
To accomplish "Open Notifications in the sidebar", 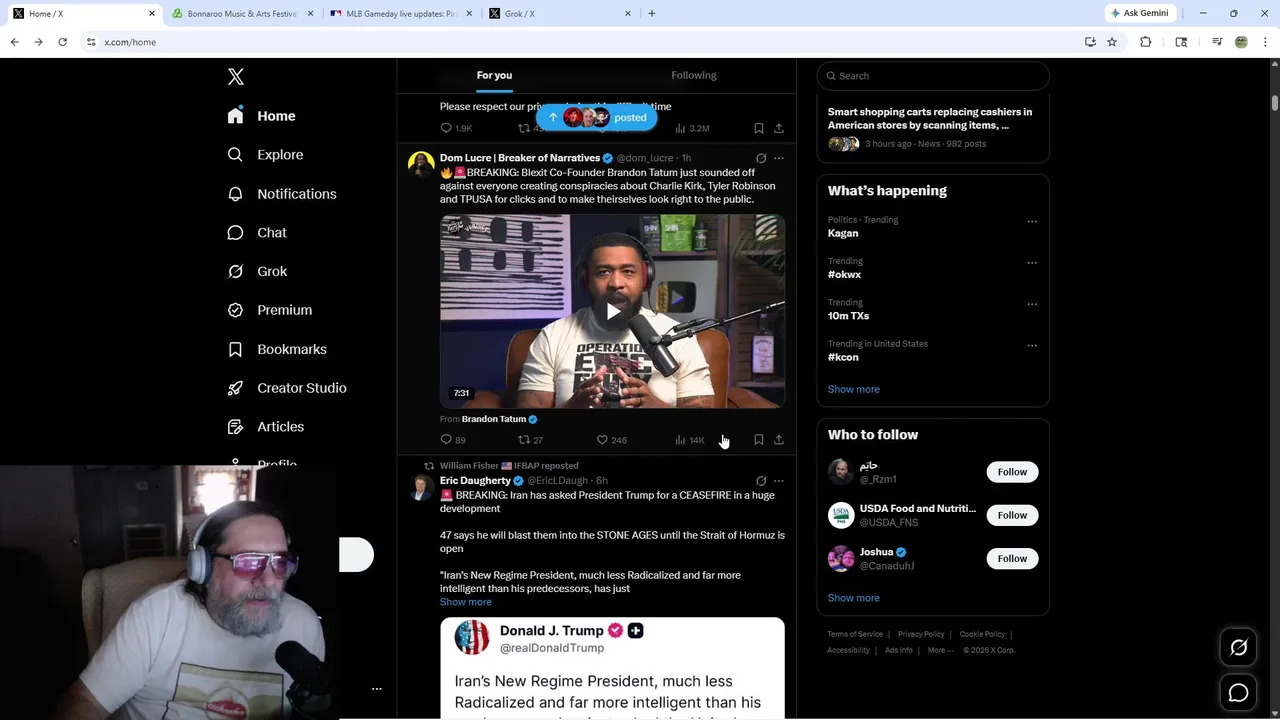I will point(281,194).
